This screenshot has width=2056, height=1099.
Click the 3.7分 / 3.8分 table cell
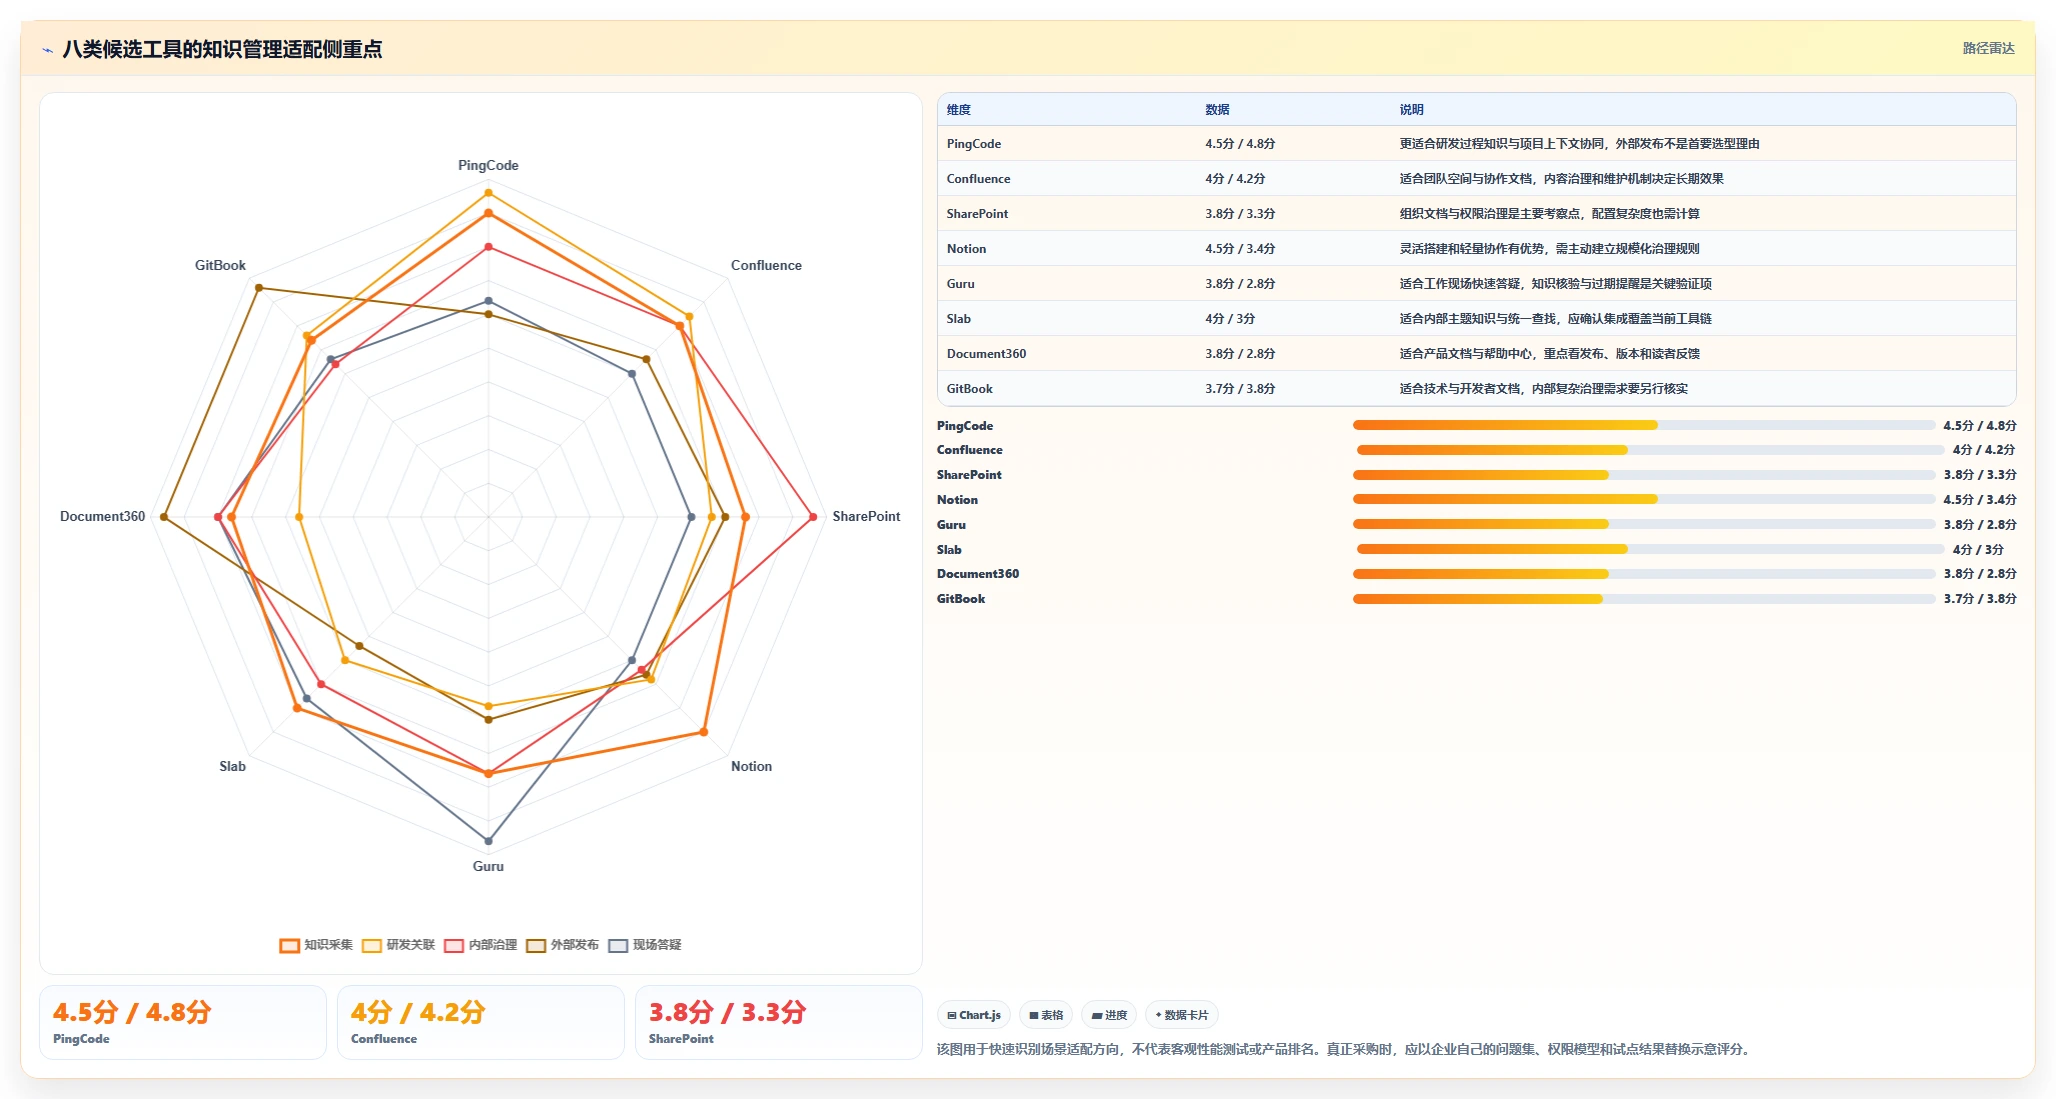click(x=1240, y=389)
